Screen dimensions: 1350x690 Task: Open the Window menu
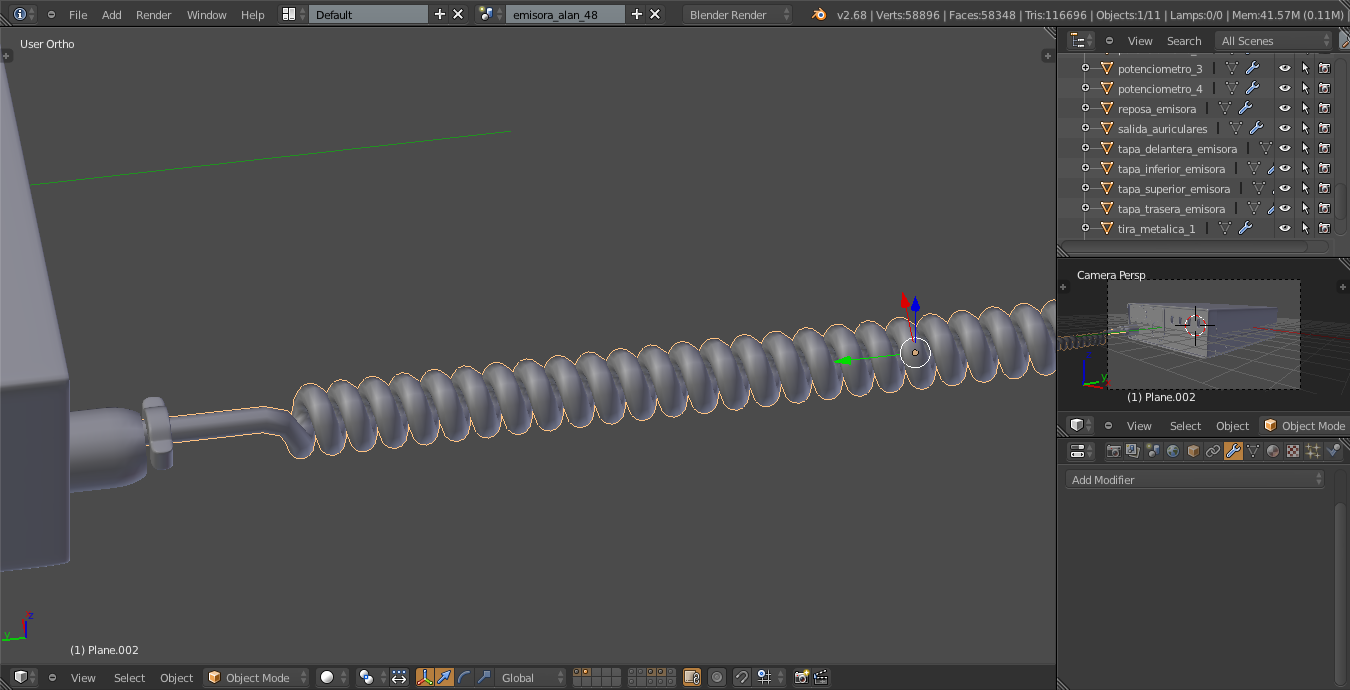click(207, 15)
